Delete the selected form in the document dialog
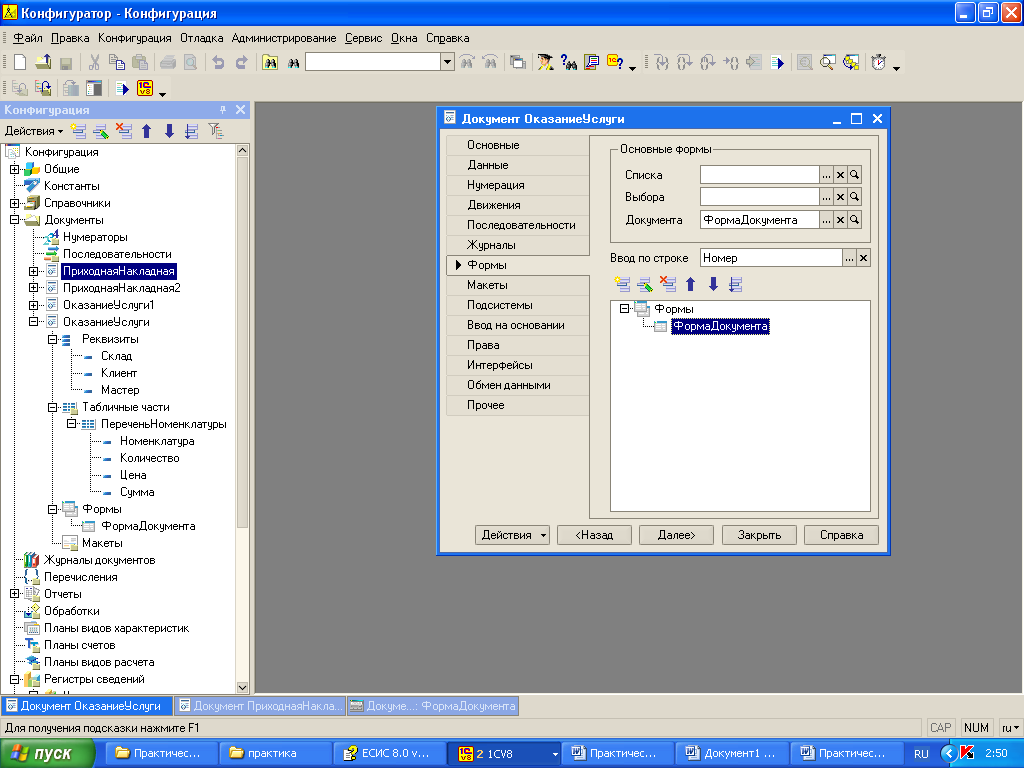 click(x=668, y=284)
